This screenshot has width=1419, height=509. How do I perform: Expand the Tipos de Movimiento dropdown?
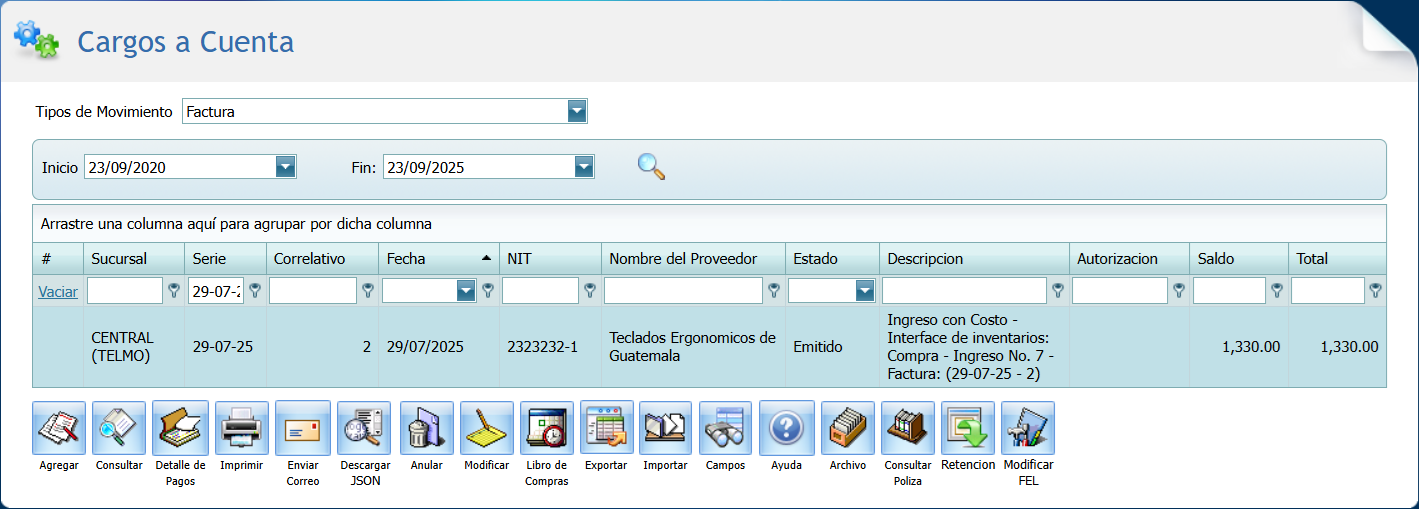[x=577, y=111]
